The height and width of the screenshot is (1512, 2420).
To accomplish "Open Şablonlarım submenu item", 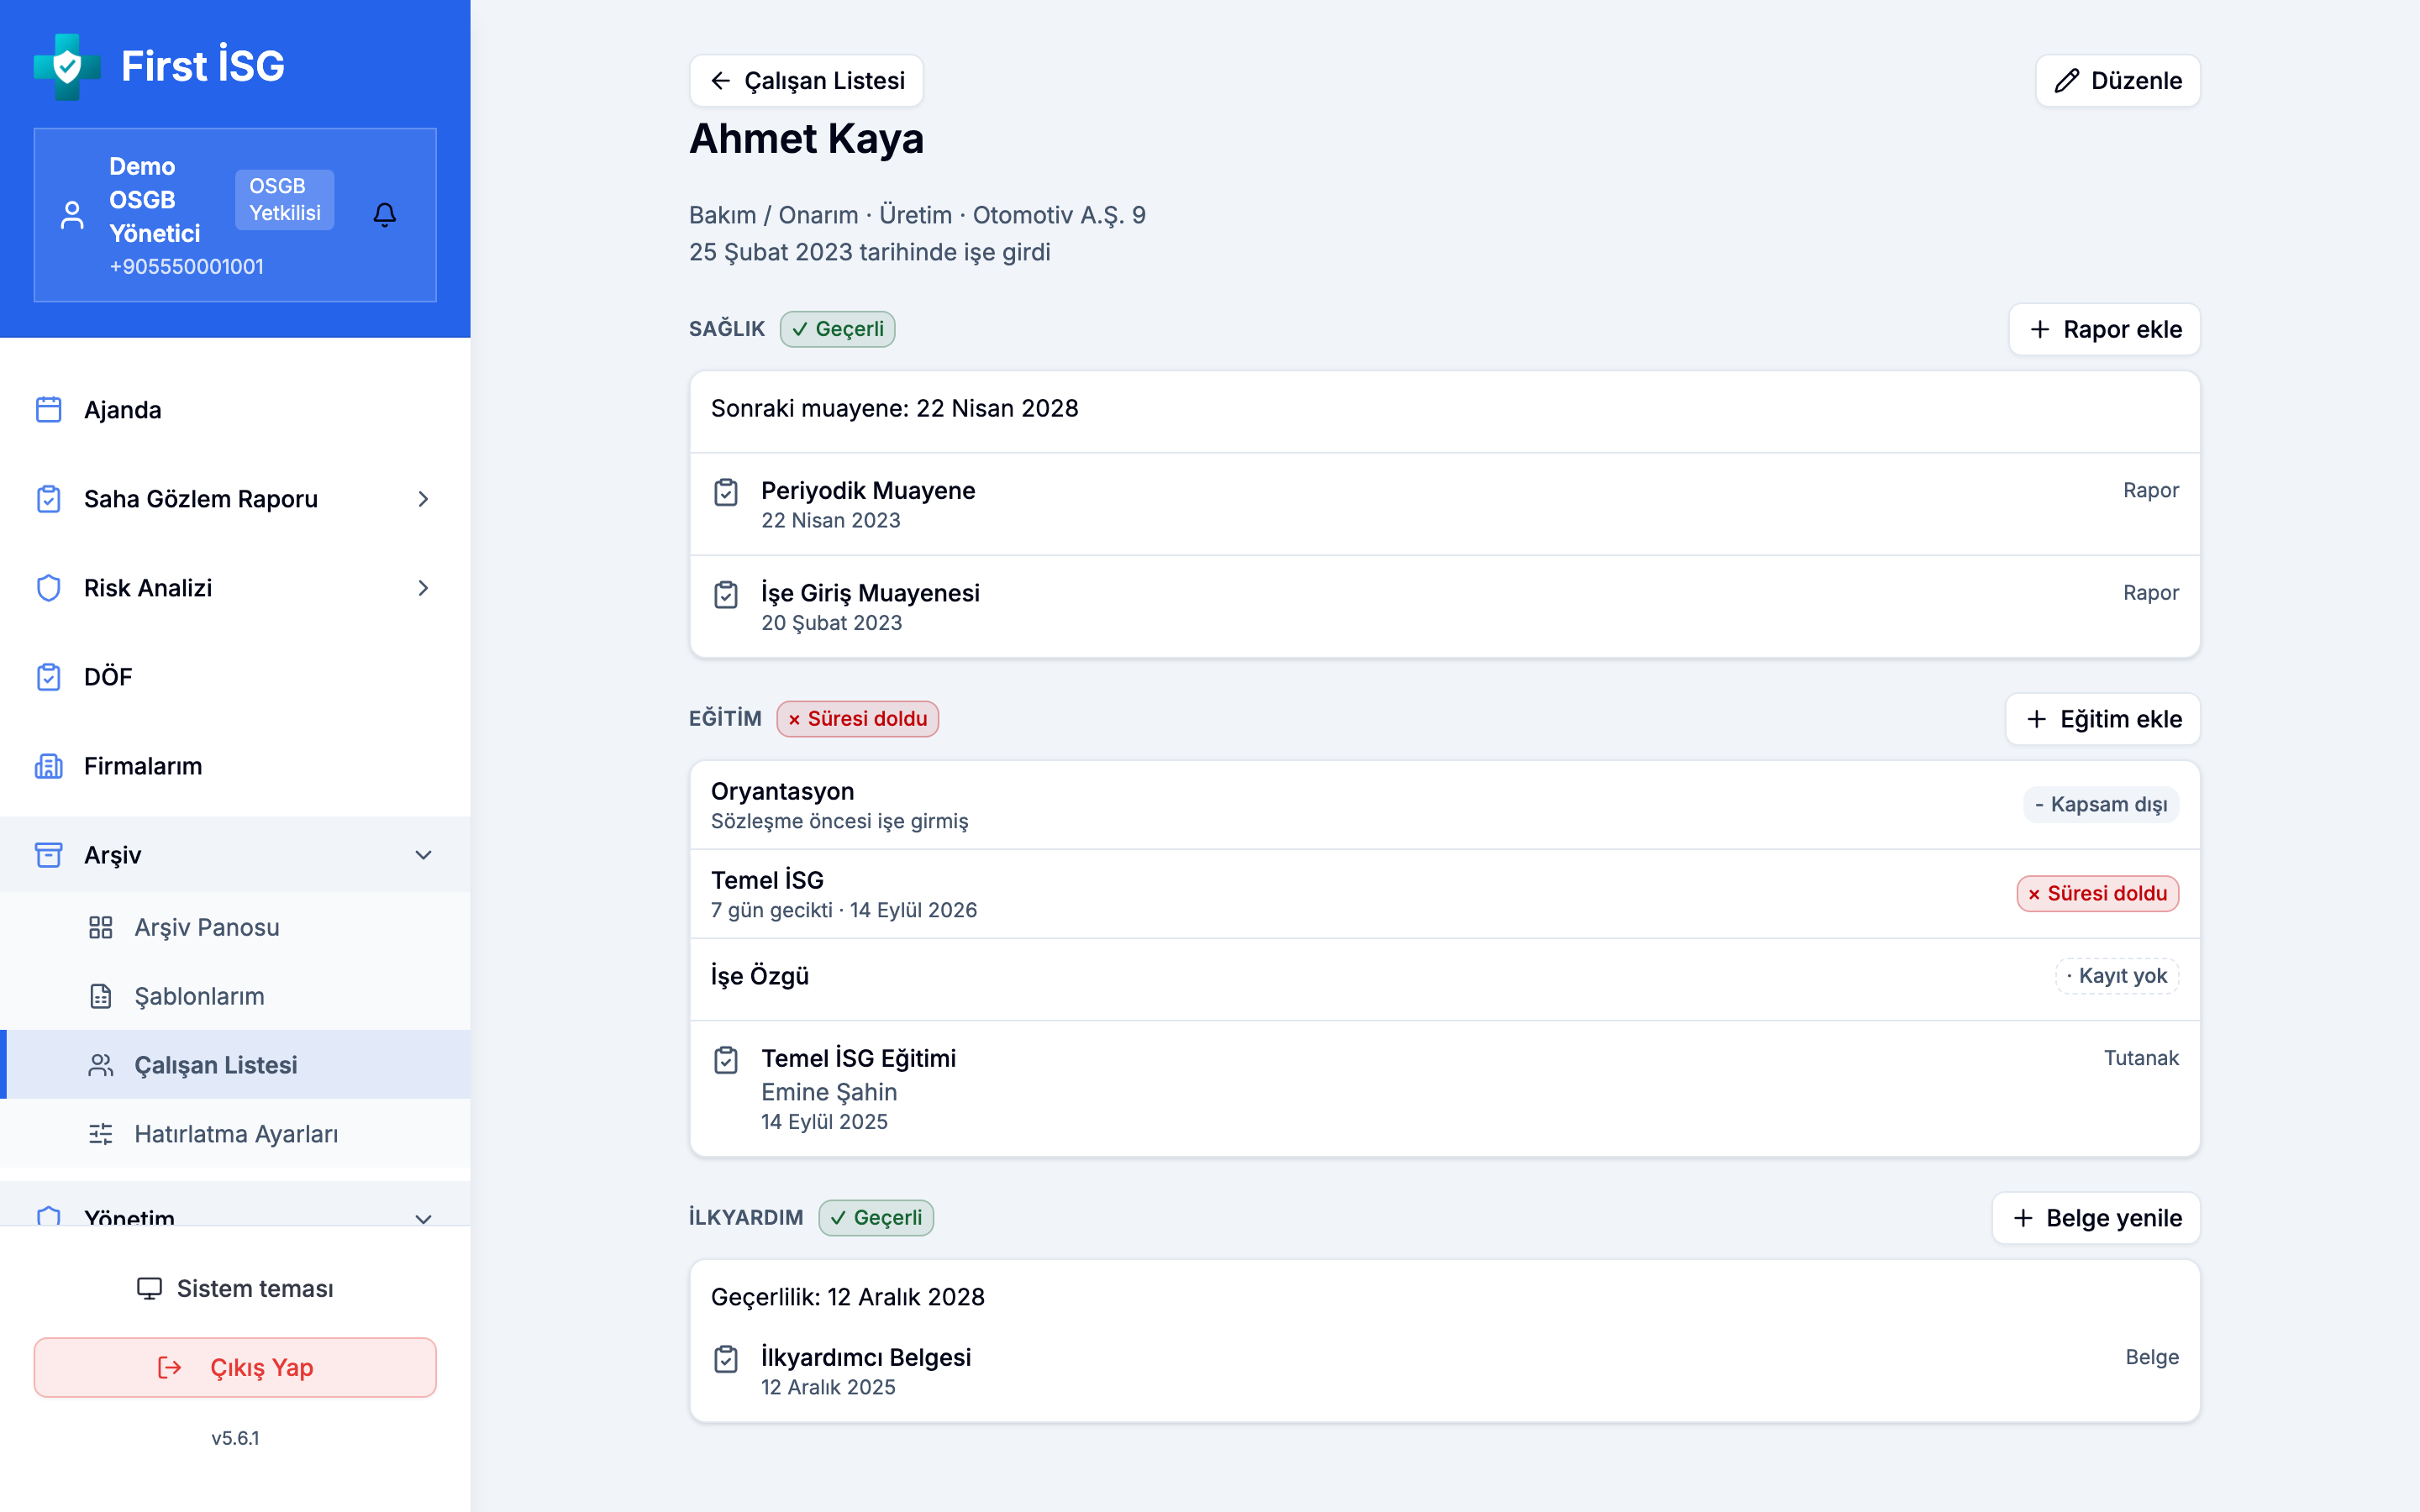I will tap(235, 996).
